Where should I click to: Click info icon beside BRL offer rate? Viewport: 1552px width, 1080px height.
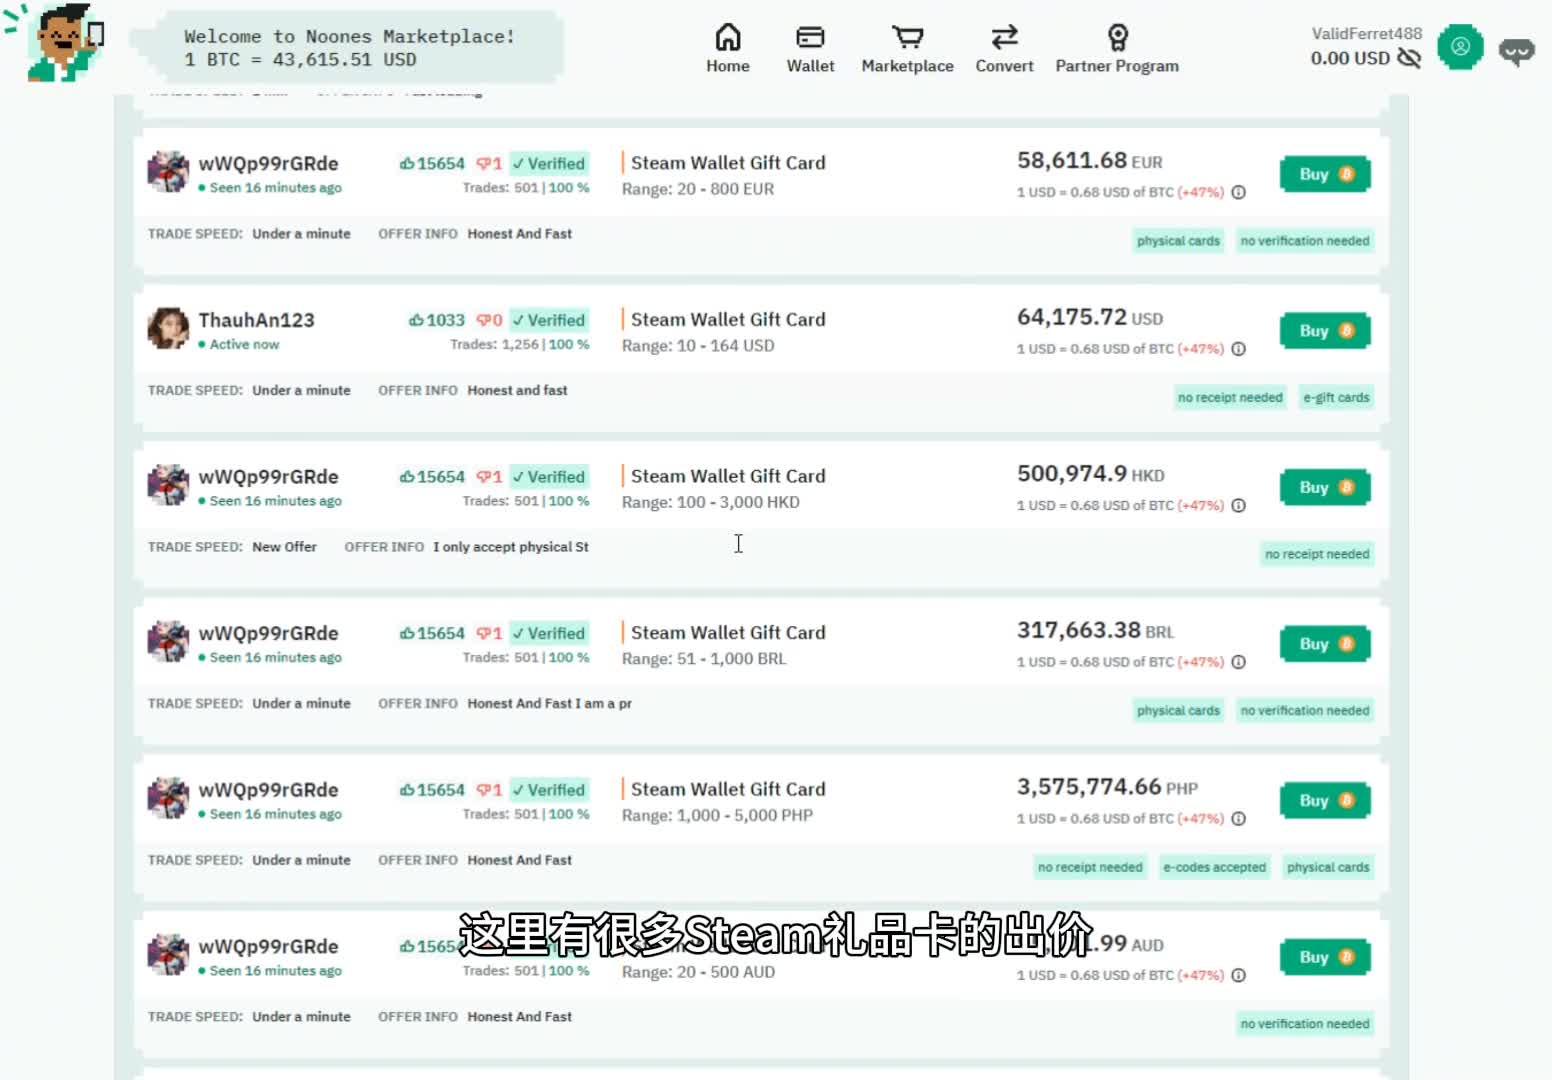pos(1239,662)
